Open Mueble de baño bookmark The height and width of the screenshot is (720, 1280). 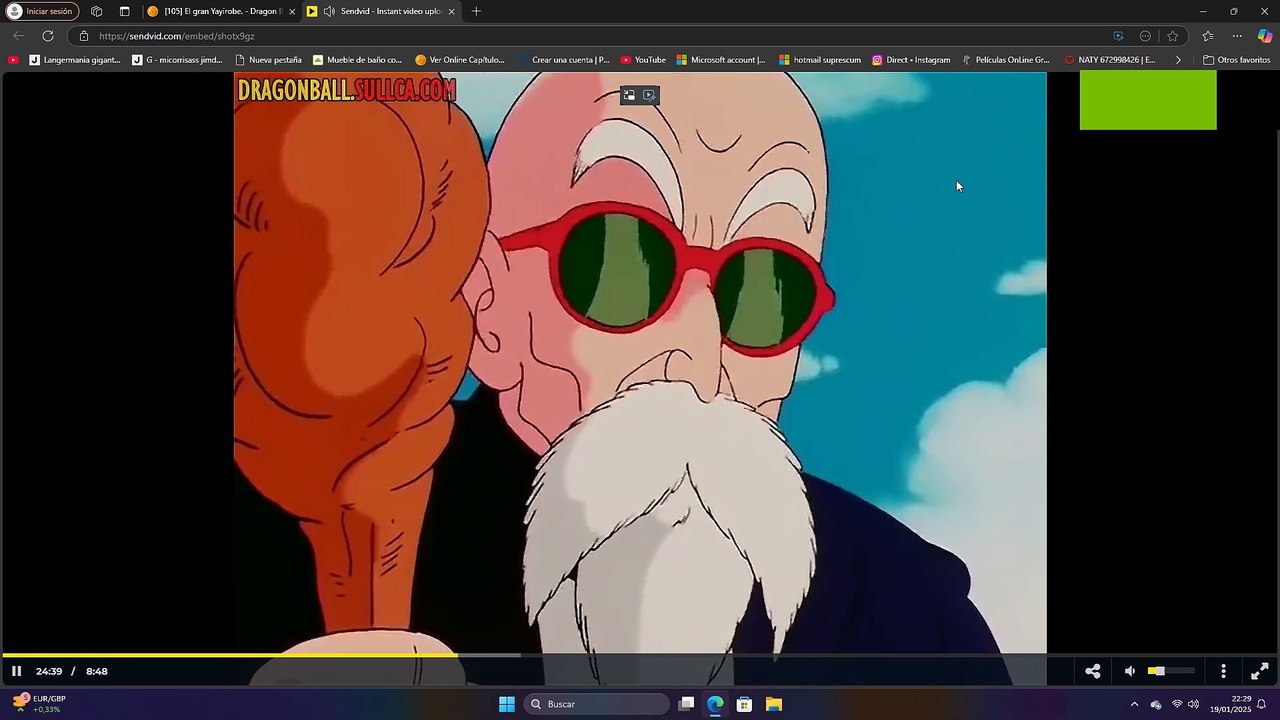point(357,60)
